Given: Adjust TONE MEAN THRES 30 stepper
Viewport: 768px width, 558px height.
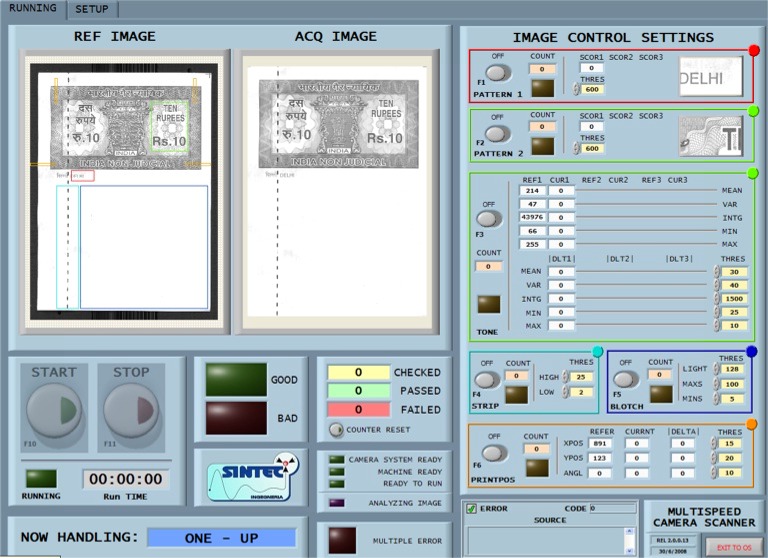Looking at the screenshot, I should (717, 272).
